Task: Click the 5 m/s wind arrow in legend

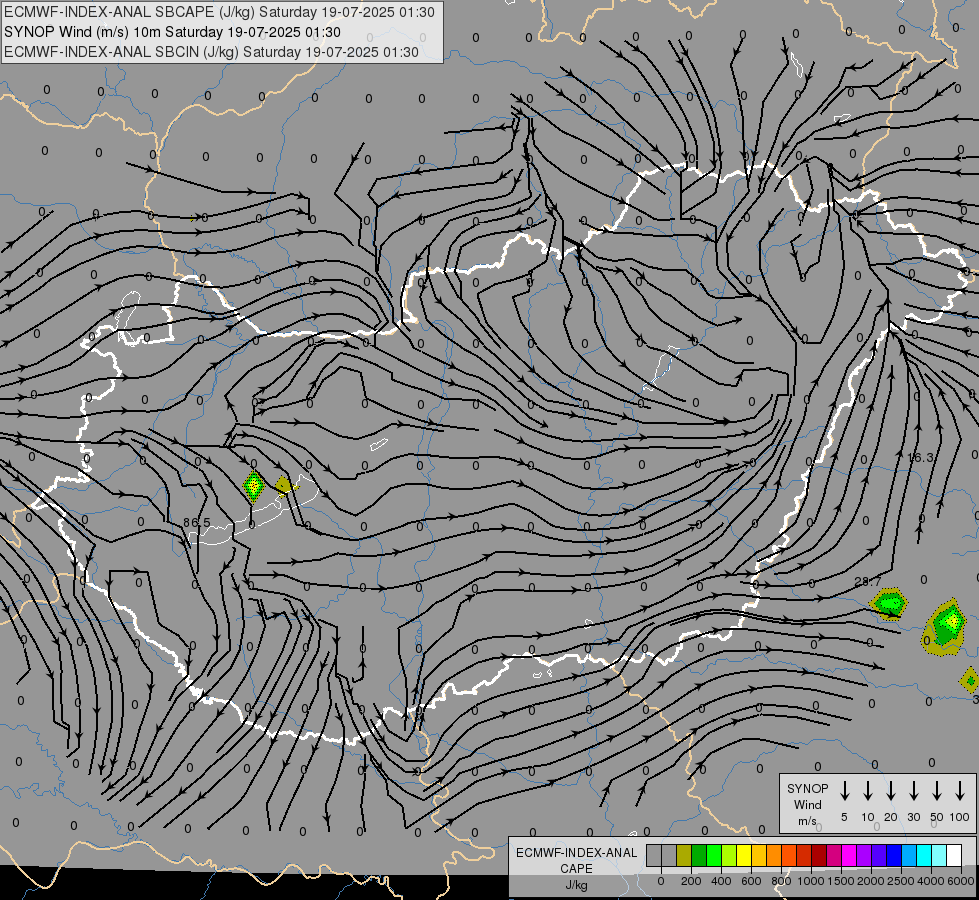Action: point(844,791)
